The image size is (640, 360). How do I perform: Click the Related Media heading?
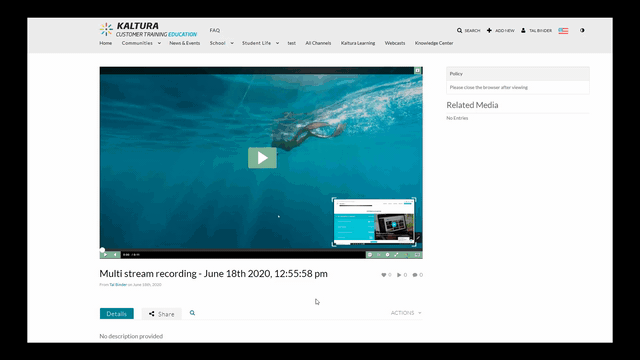(x=472, y=105)
